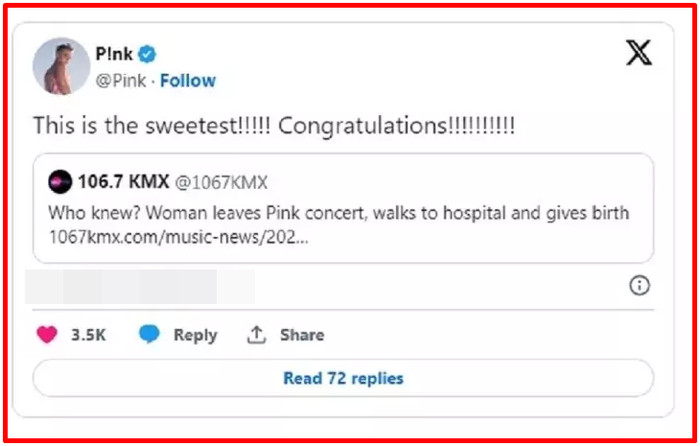Open the quoted tweet headline text
This screenshot has width=700, height=446.
tap(338, 213)
